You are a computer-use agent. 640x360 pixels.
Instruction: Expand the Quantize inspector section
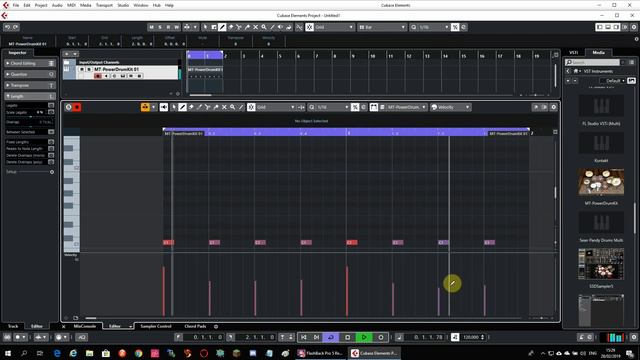pyautogui.click(x=29, y=74)
